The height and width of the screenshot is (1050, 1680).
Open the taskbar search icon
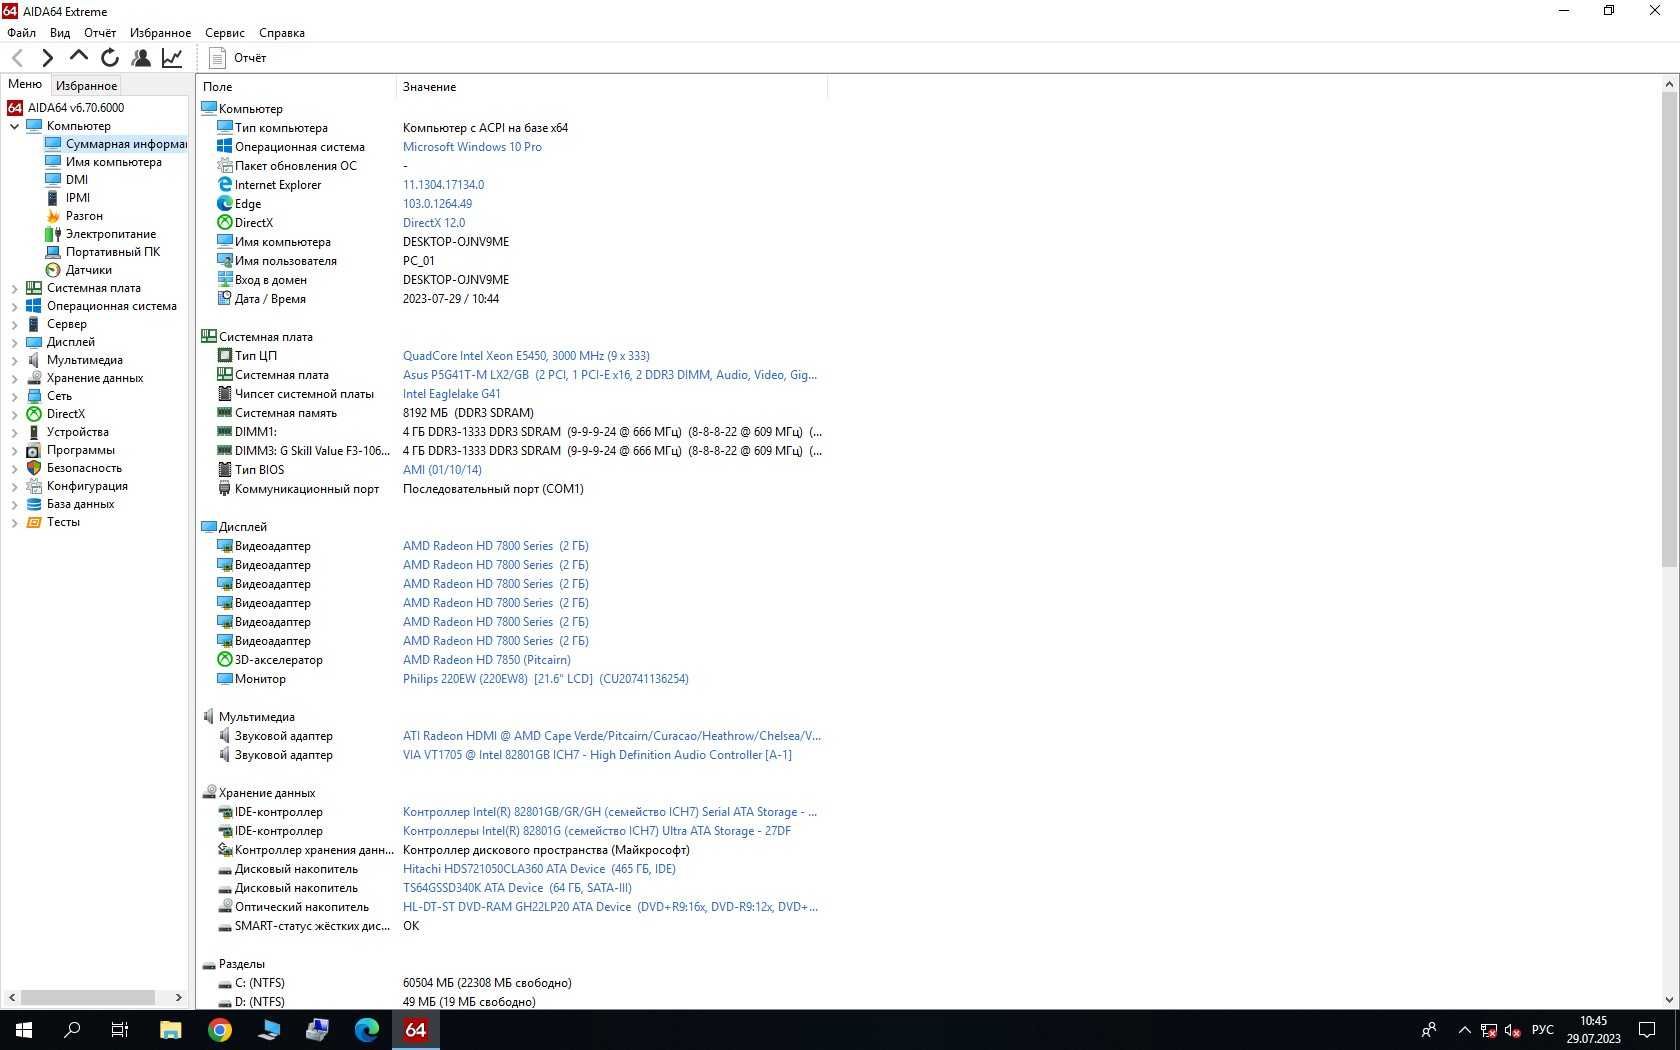point(72,1029)
